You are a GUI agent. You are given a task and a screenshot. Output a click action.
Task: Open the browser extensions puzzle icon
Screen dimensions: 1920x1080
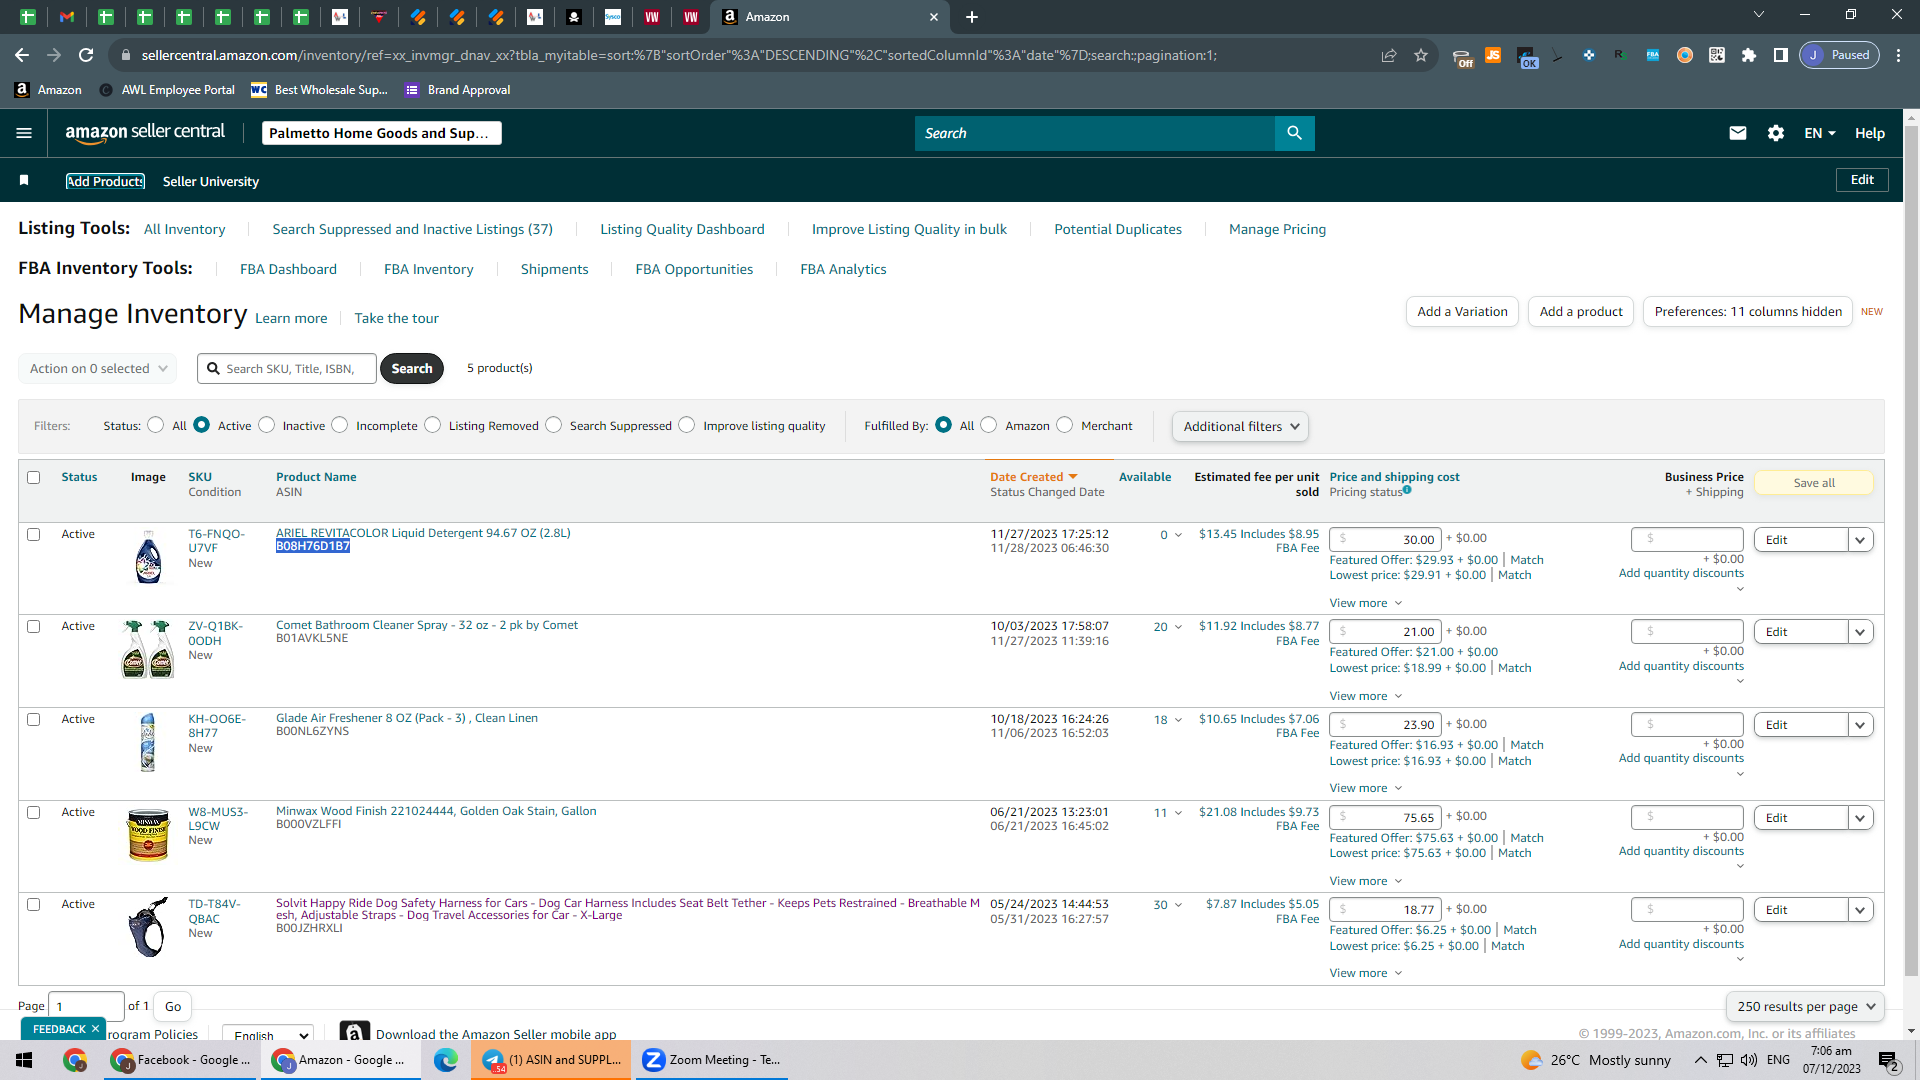click(1749, 55)
